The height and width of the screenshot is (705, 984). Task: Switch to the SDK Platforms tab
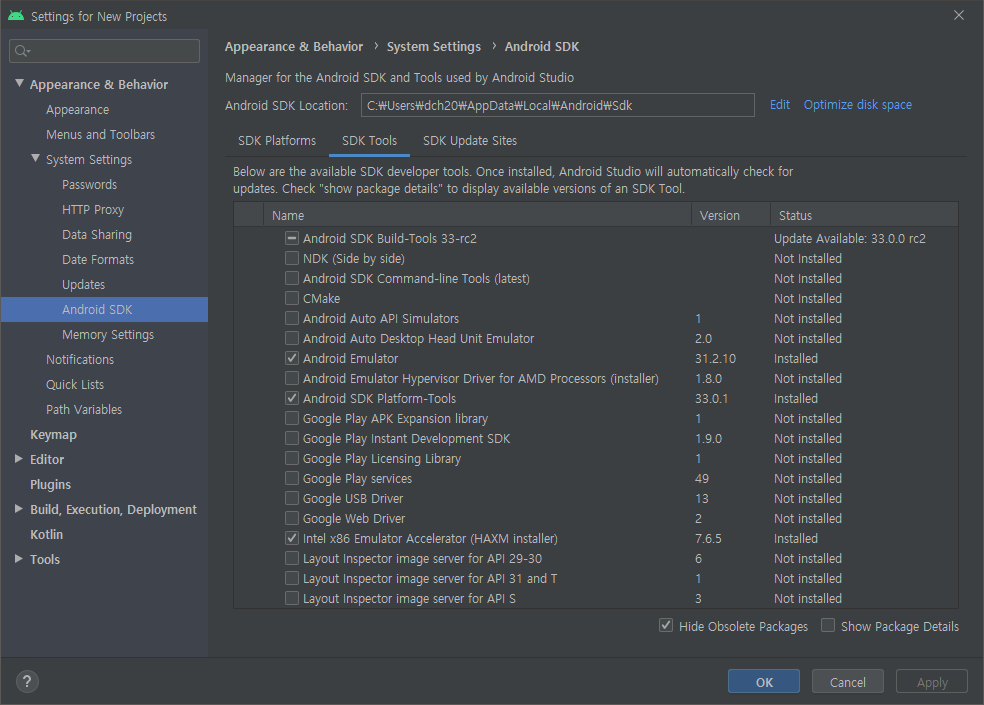click(x=277, y=141)
